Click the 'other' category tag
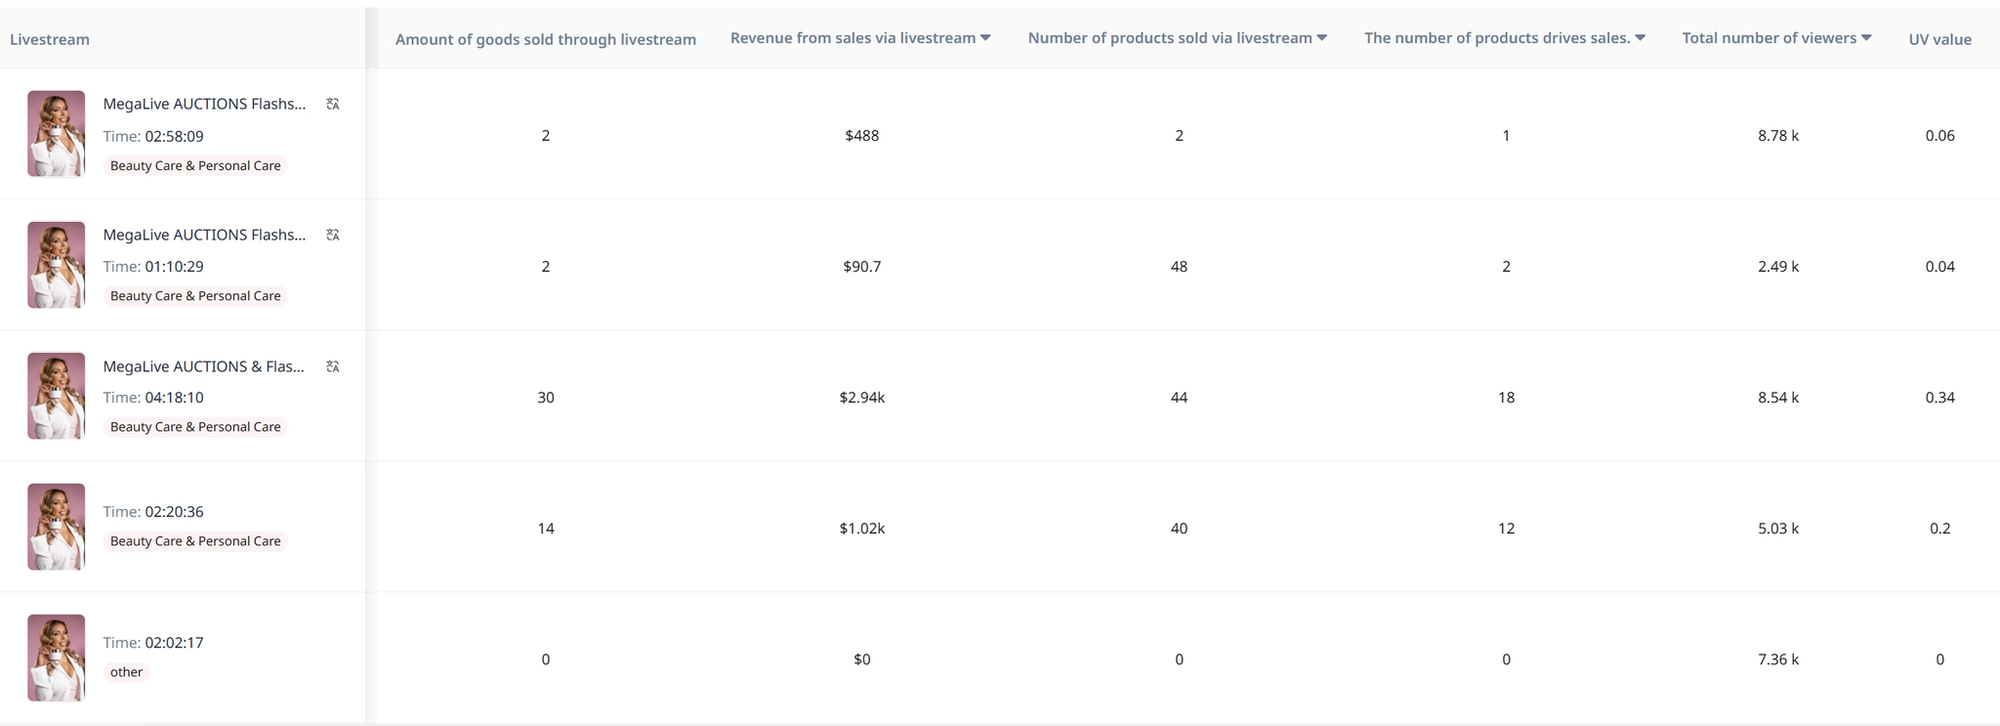2000x726 pixels. 126,672
